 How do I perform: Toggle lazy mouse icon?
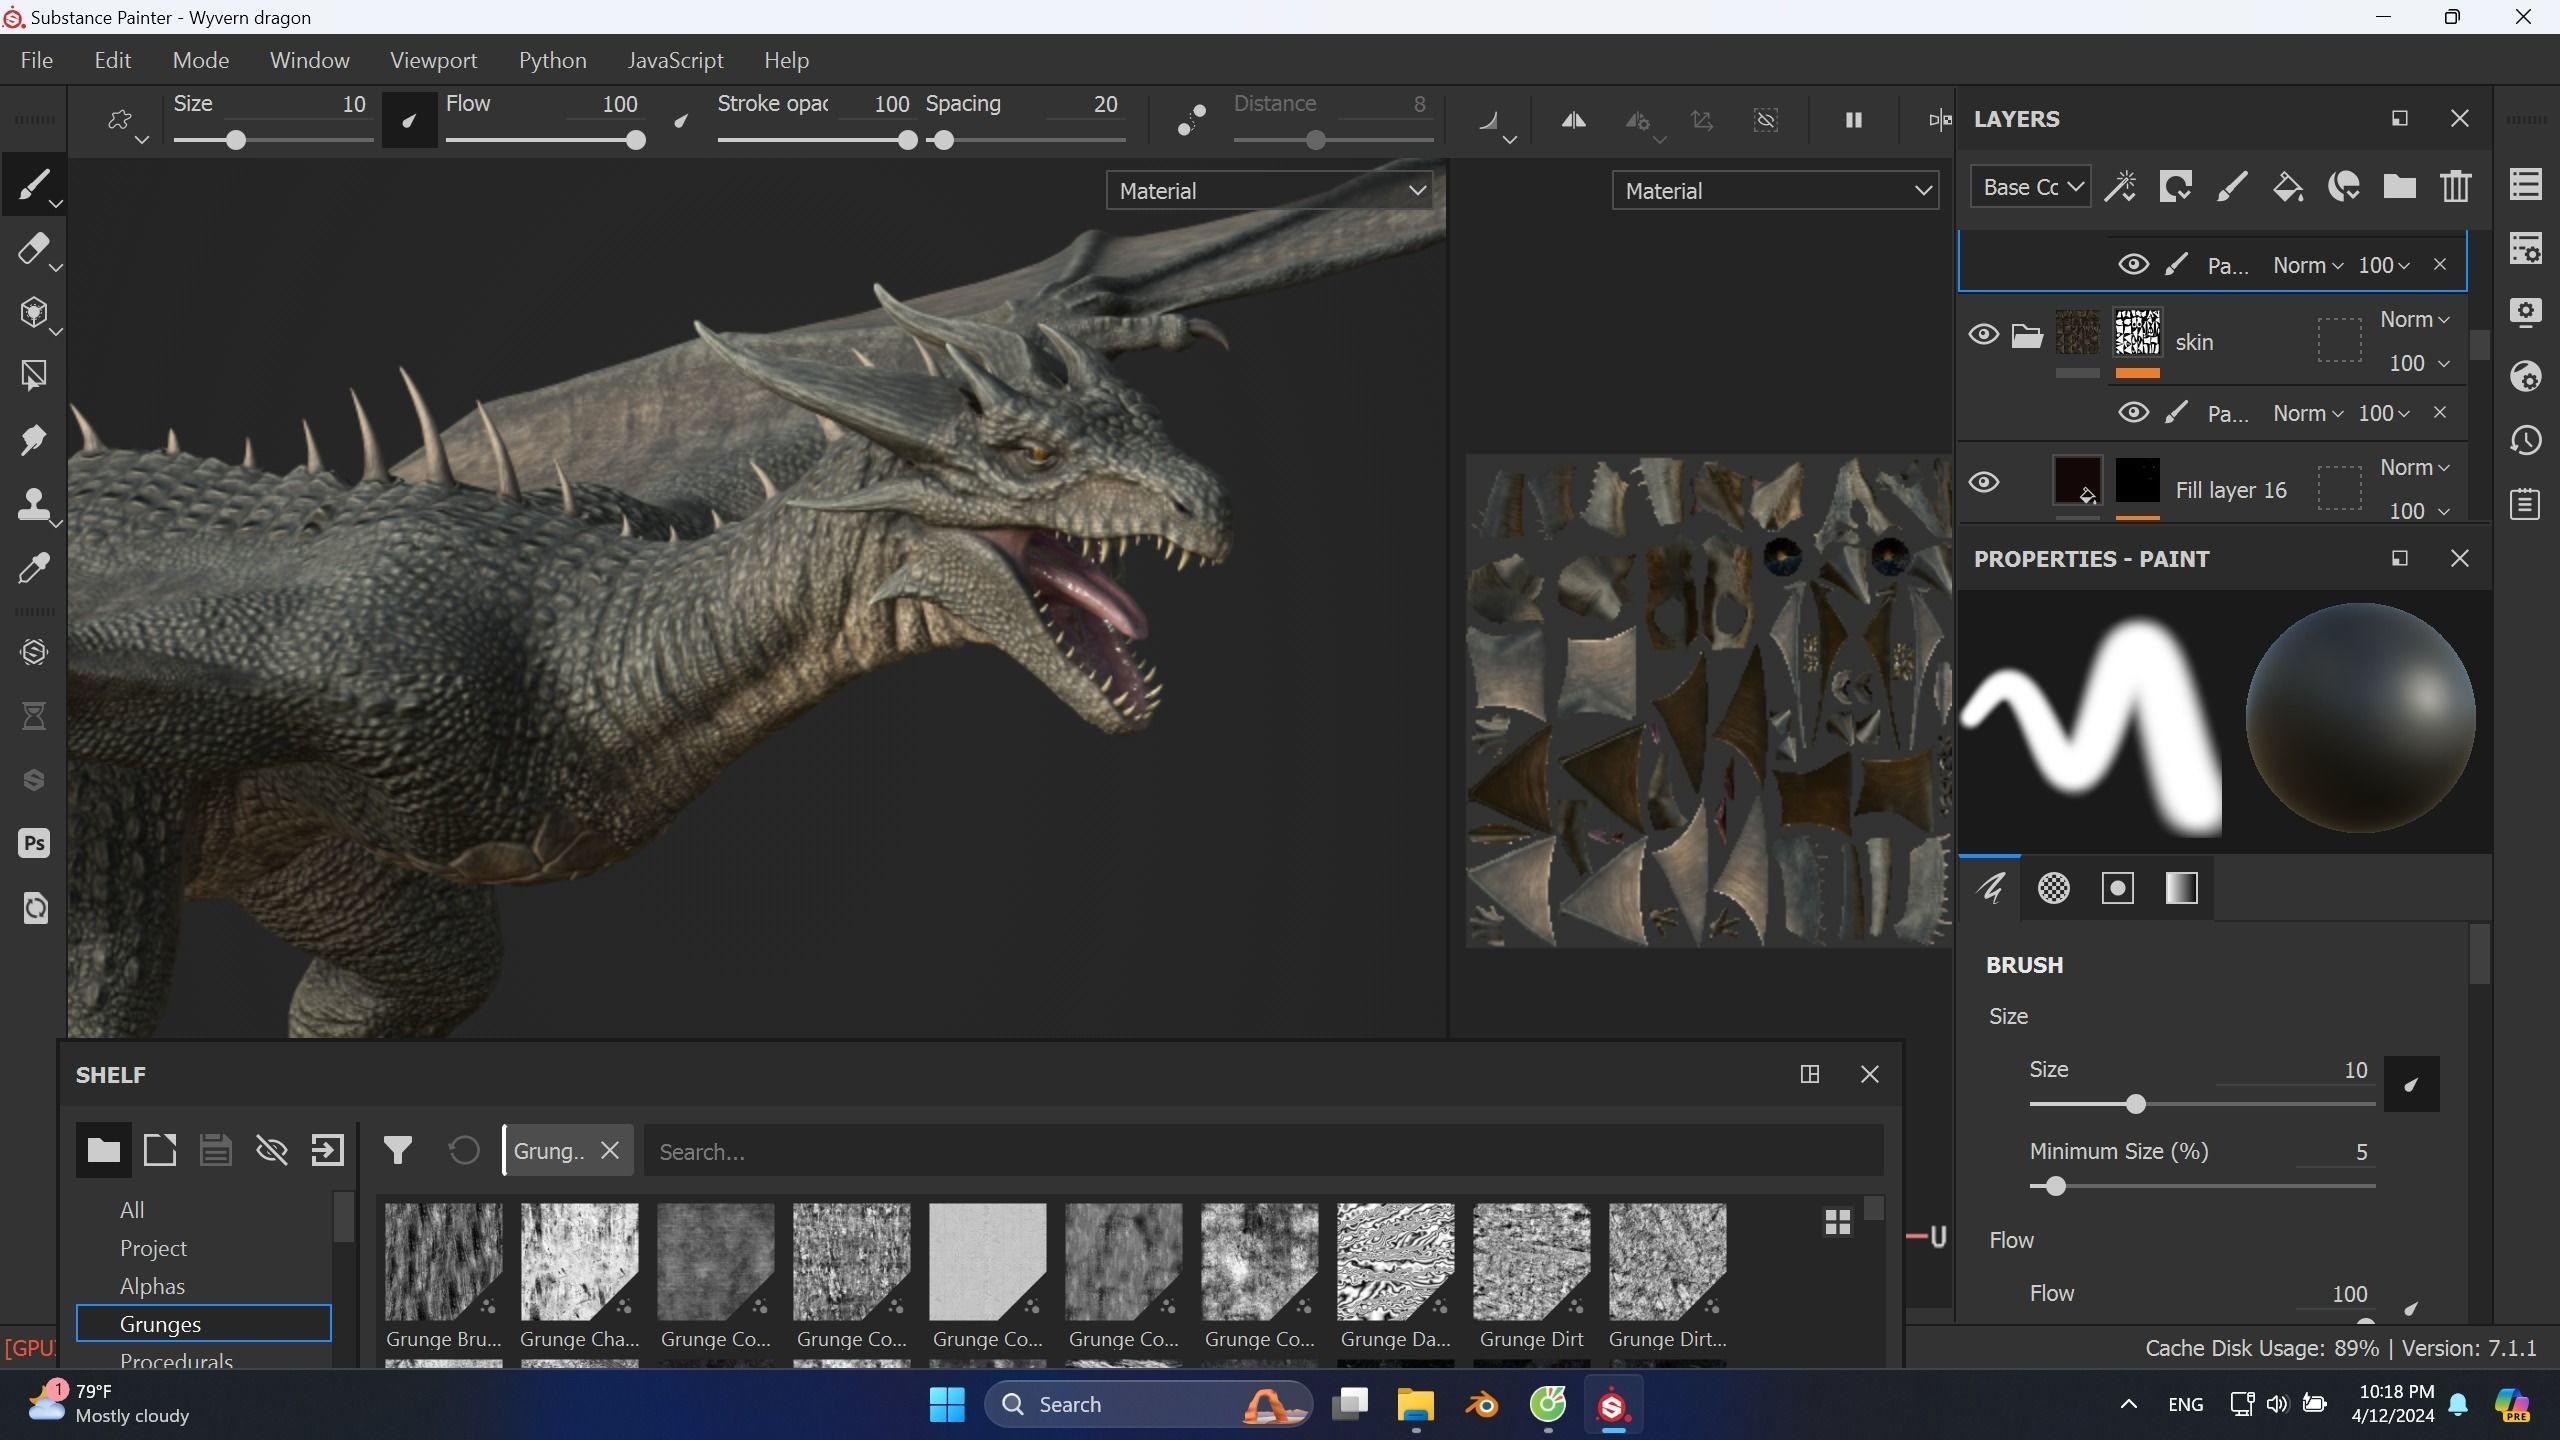click(x=1191, y=120)
